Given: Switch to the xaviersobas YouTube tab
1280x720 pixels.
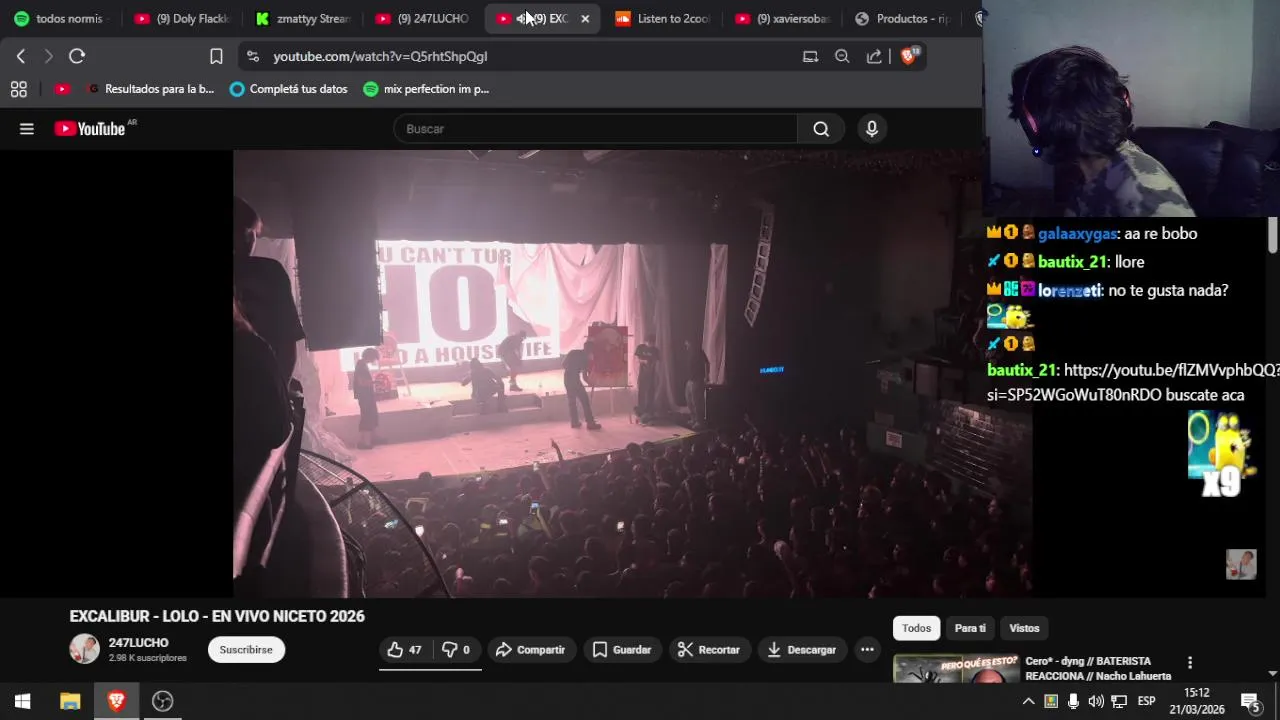Looking at the screenshot, I should tap(783, 18).
